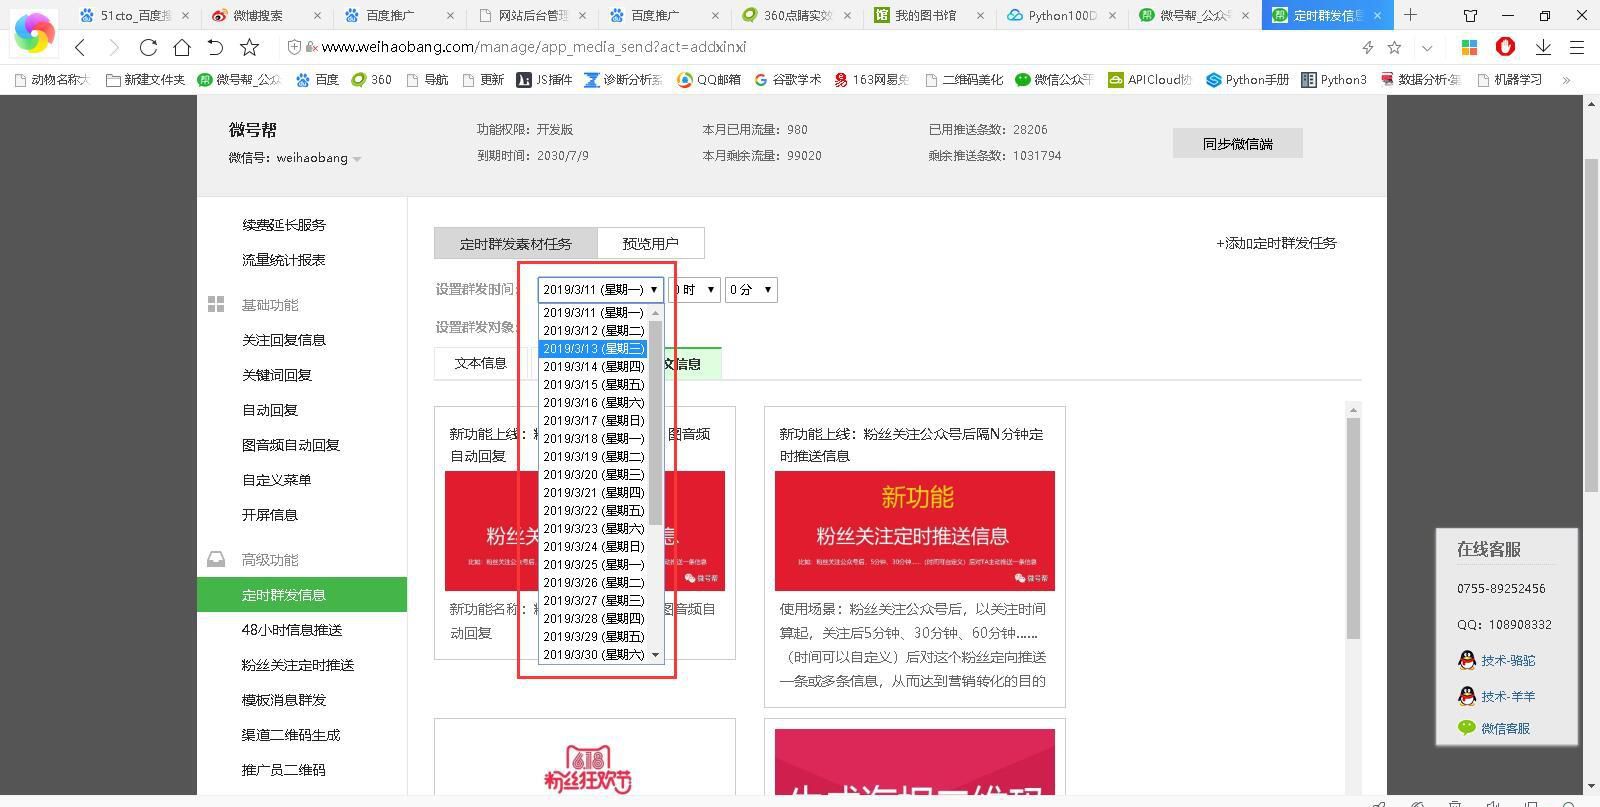This screenshot has height=807, width=1600.
Task: Click the 同步微信端 button
Action: pyautogui.click(x=1238, y=144)
